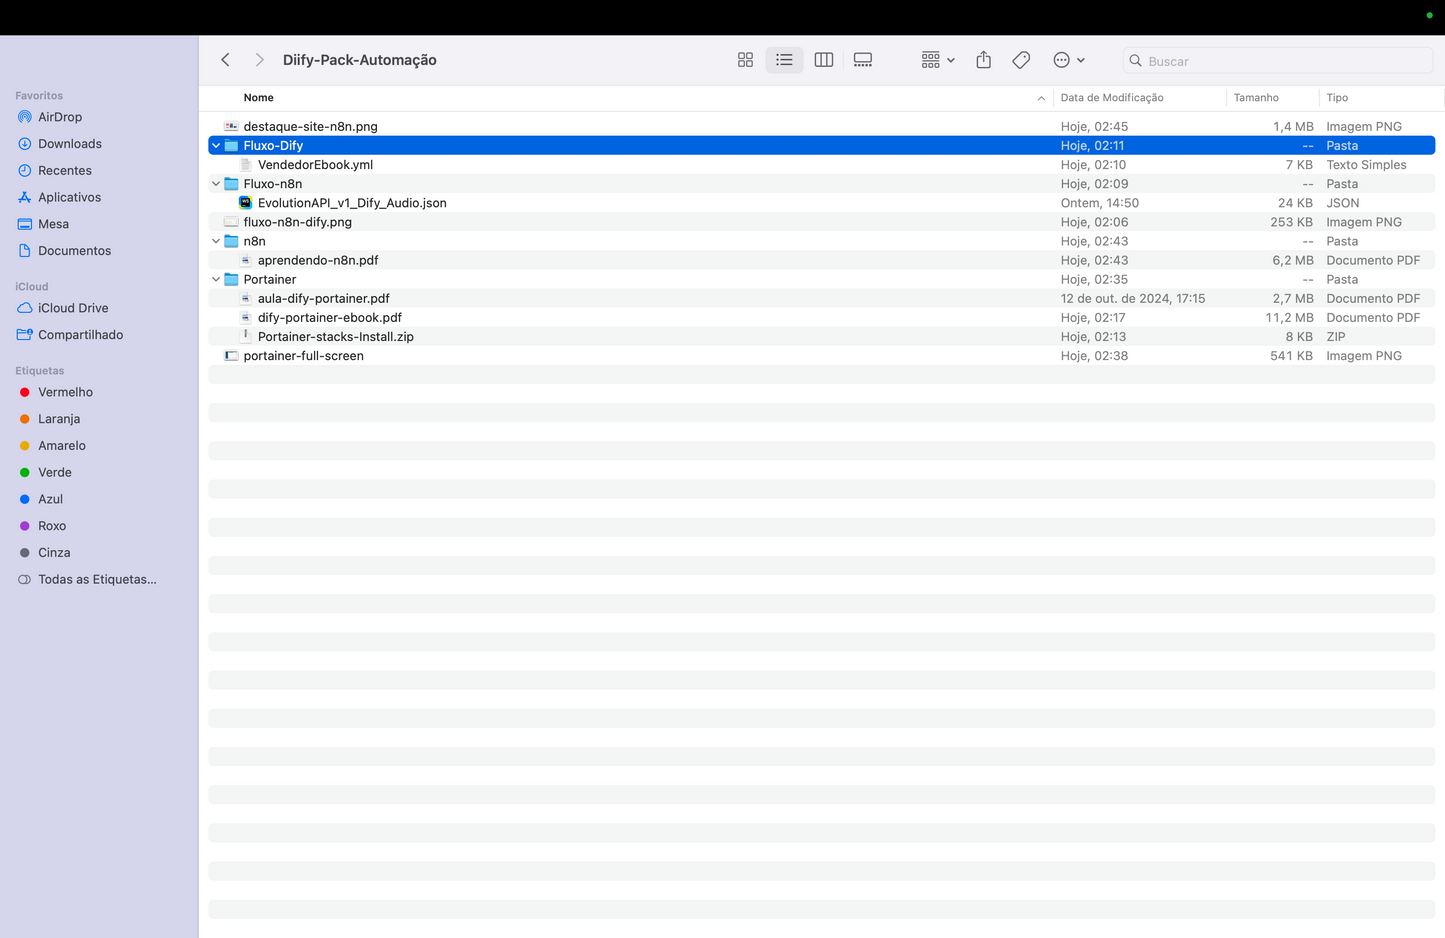Open Downloads in the sidebar
The image size is (1445, 938).
[x=69, y=144]
